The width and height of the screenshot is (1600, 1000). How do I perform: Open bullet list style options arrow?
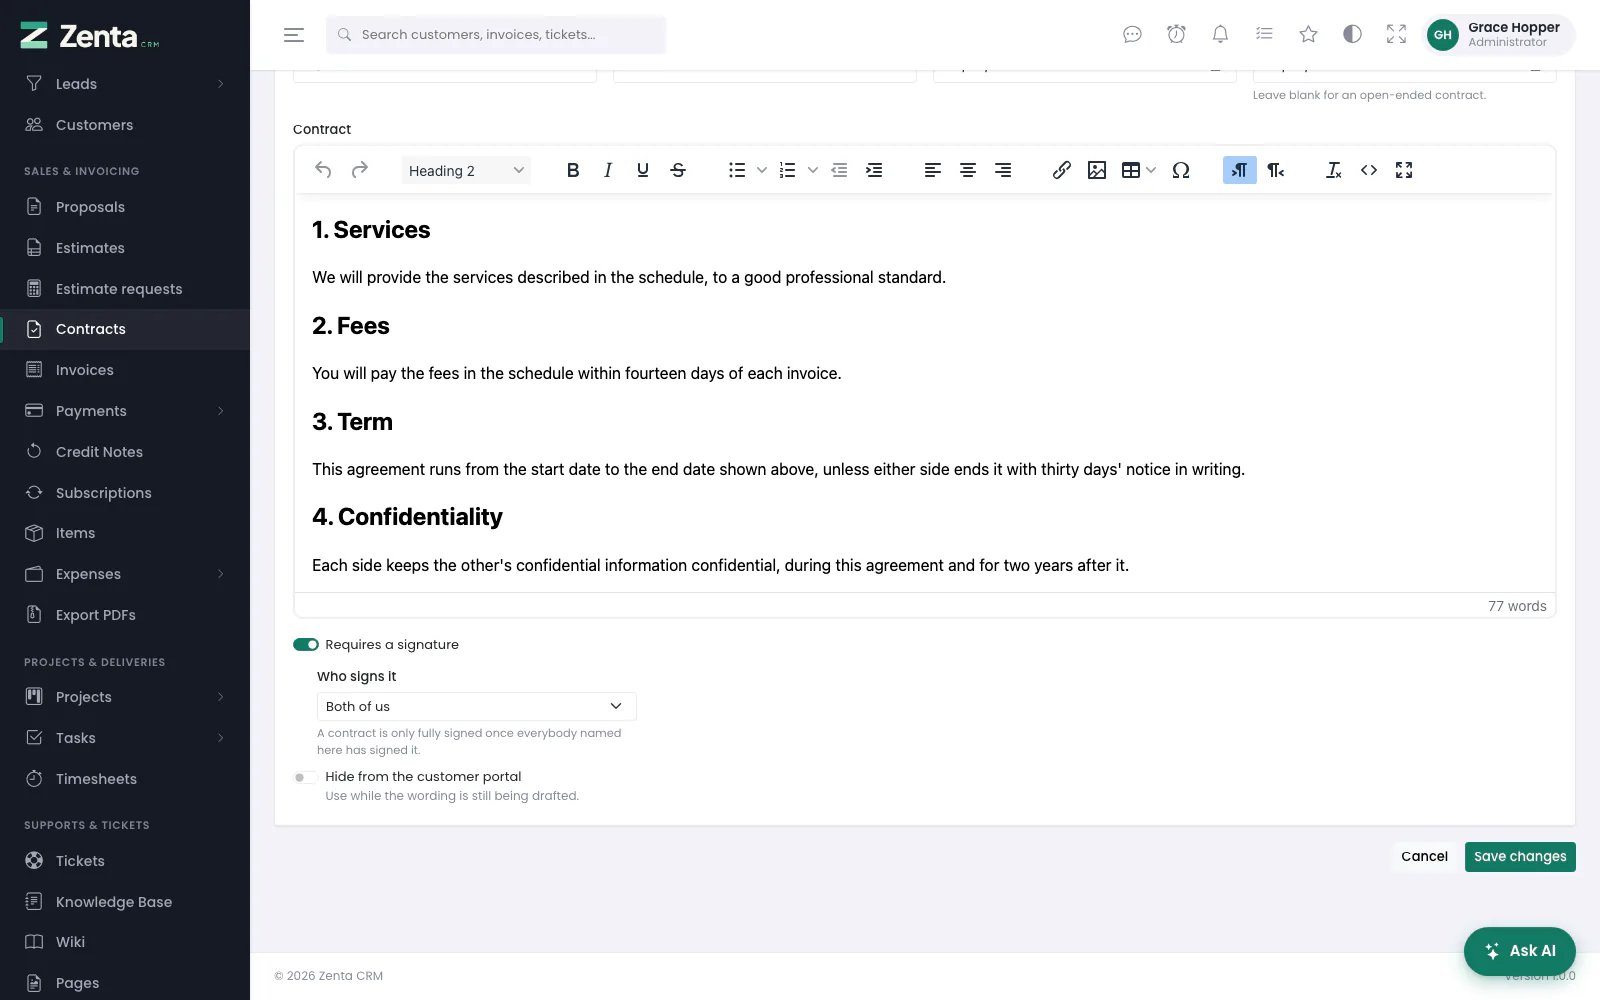coord(761,170)
